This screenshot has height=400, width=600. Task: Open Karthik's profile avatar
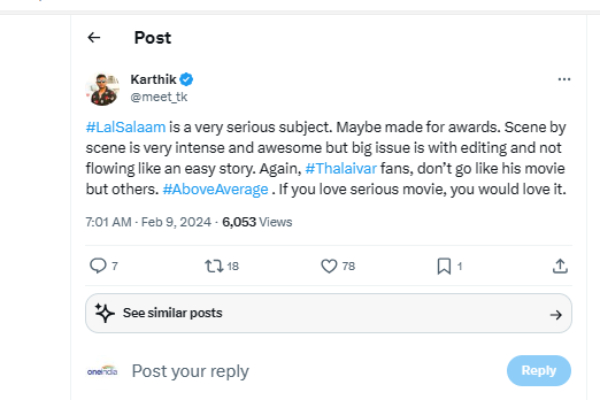pos(104,88)
